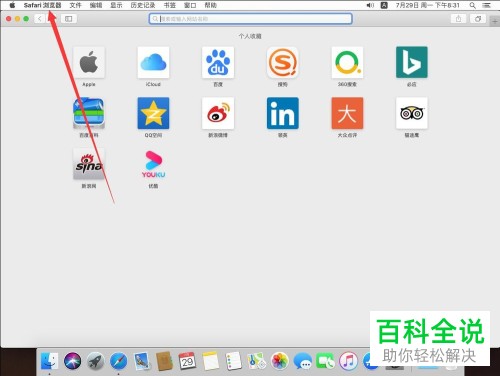Click the date and time in menu bar
Image resolution: width=500 pixels, height=376 pixels.
[427, 5]
